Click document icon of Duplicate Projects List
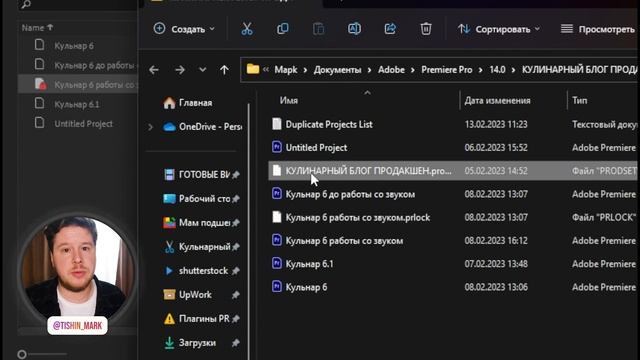 click(x=277, y=124)
